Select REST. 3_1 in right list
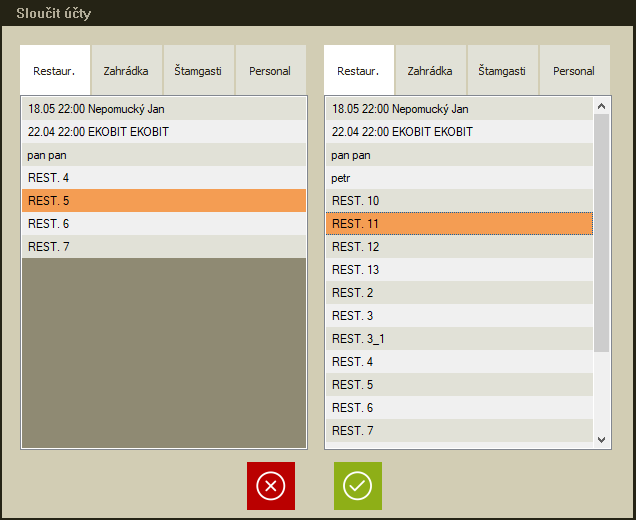This screenshot has width=636, height=520. [x=458, y=339]
